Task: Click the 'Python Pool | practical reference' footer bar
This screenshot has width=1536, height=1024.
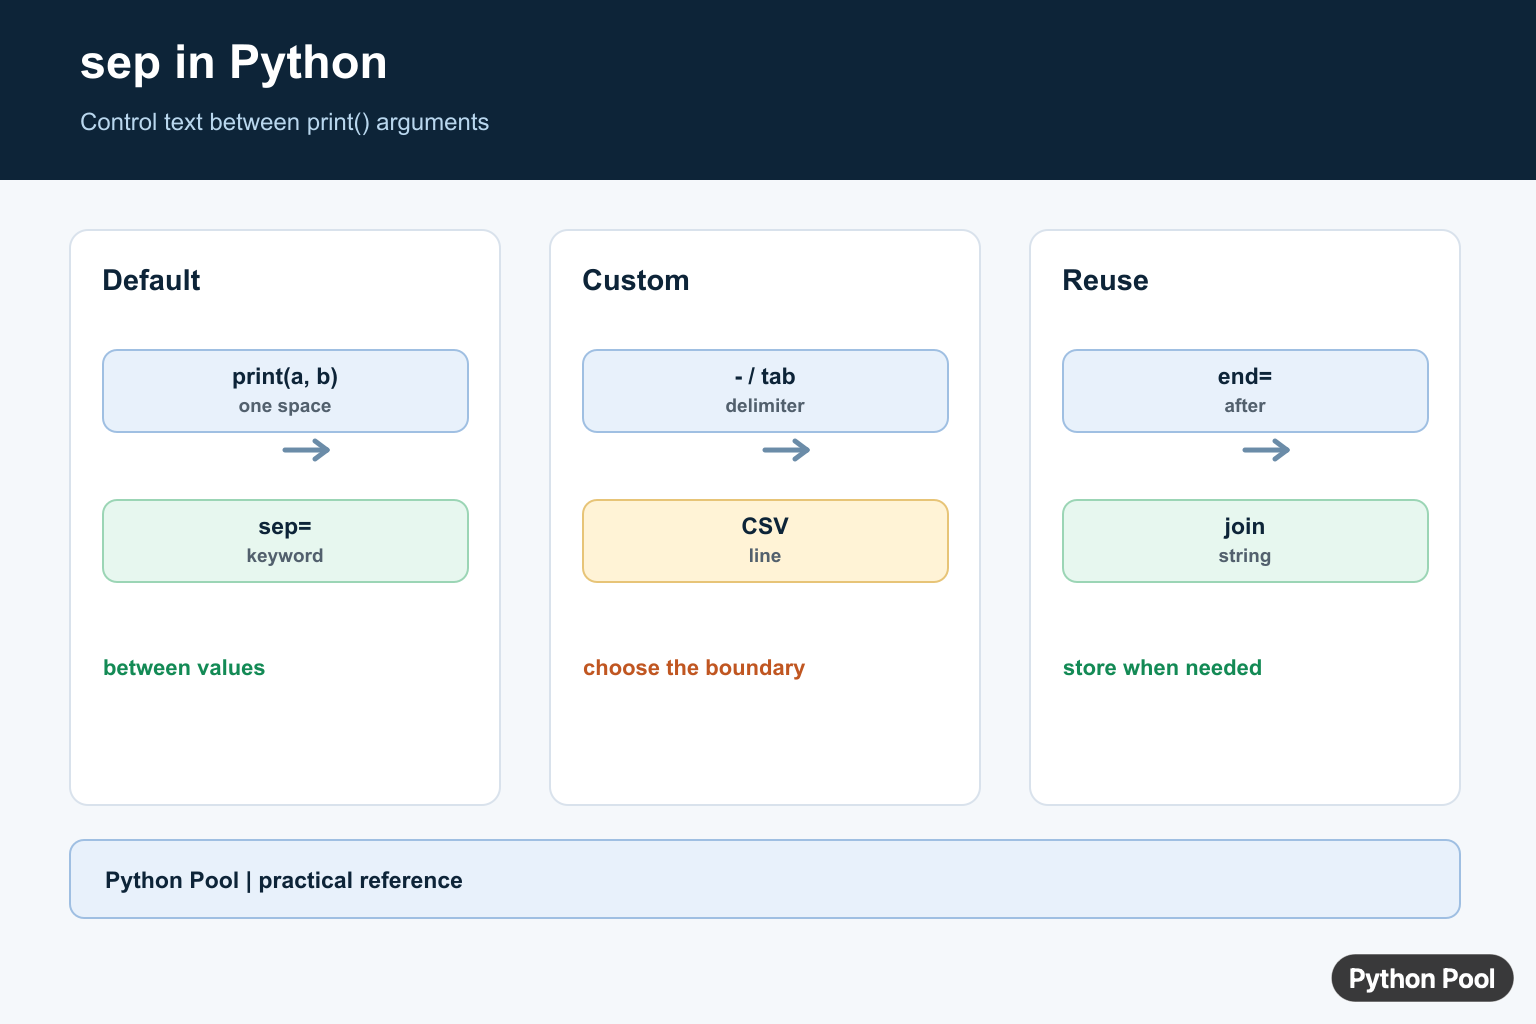Action: (x=765, y=879)
